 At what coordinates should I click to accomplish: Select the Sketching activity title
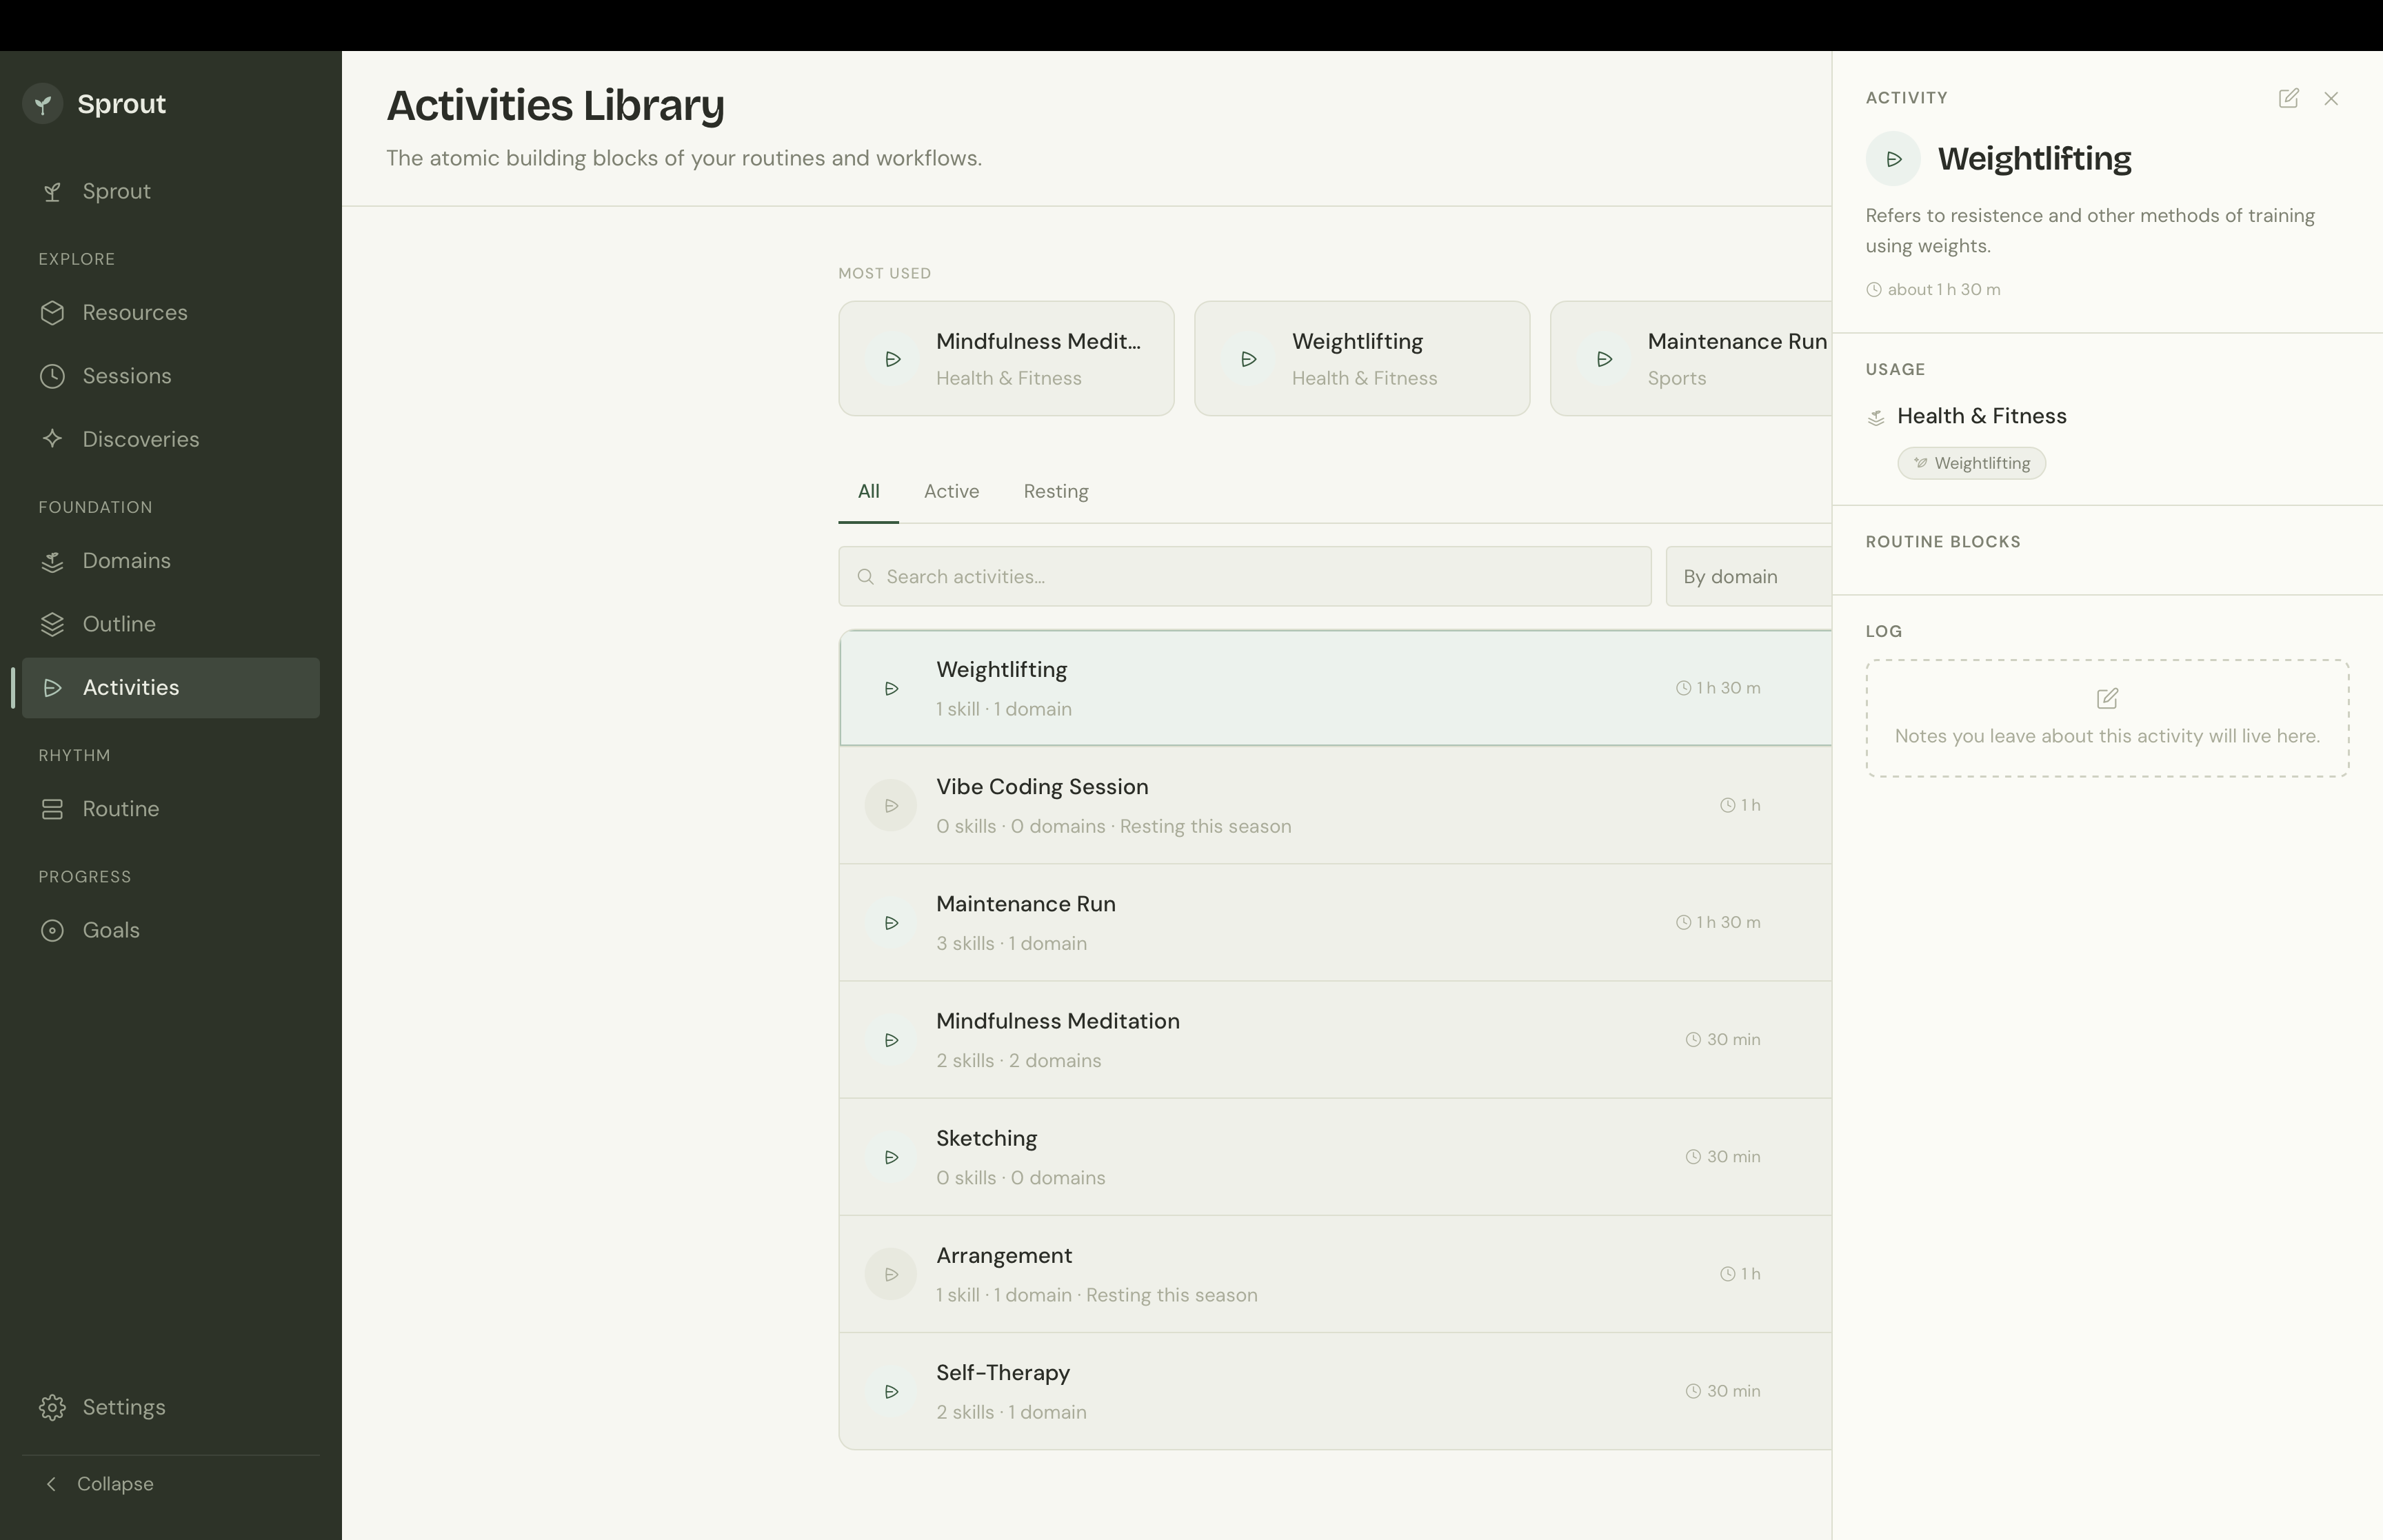pos(986,1138)
